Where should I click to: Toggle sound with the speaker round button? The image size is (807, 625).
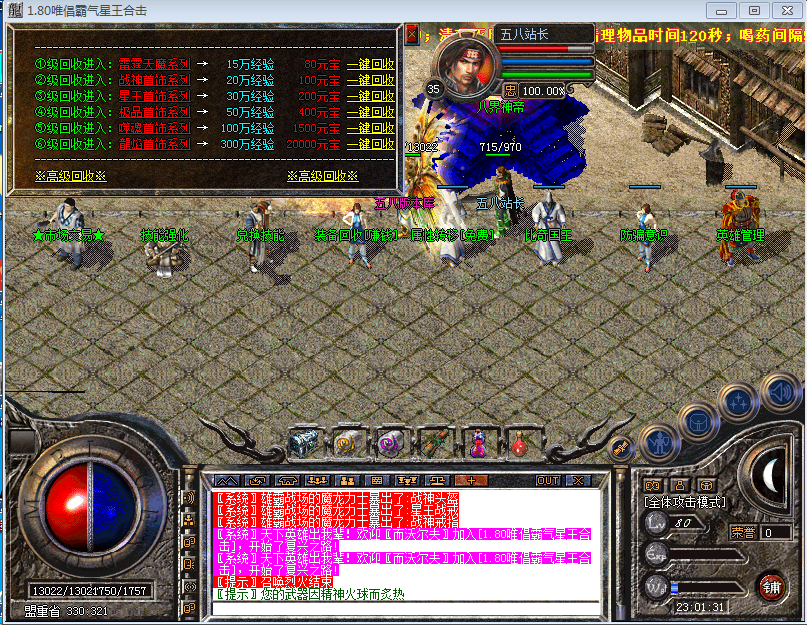tap(780, 392)
